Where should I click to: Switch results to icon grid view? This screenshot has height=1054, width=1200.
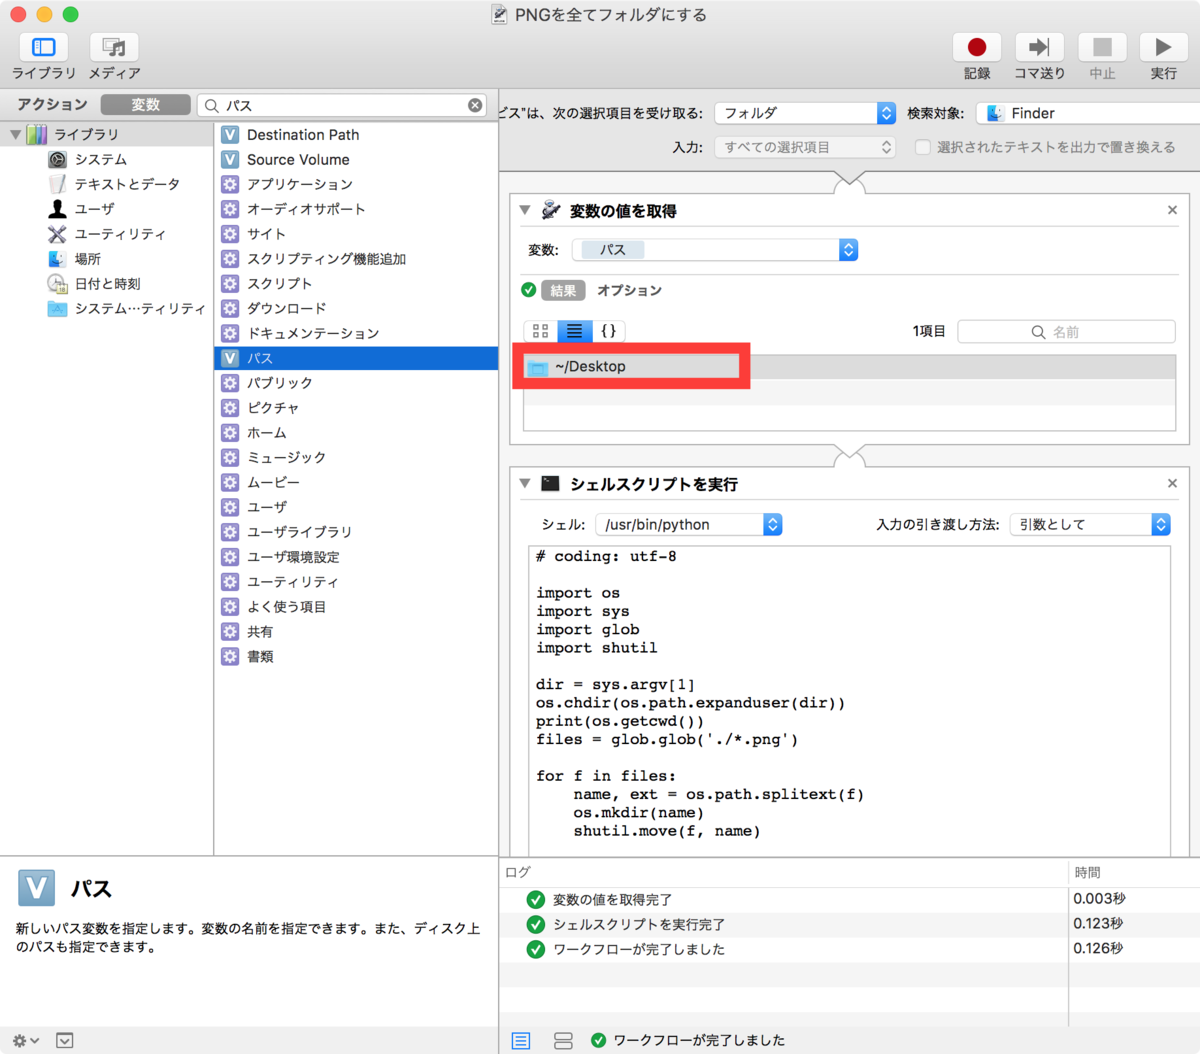(x=541, y=331)
